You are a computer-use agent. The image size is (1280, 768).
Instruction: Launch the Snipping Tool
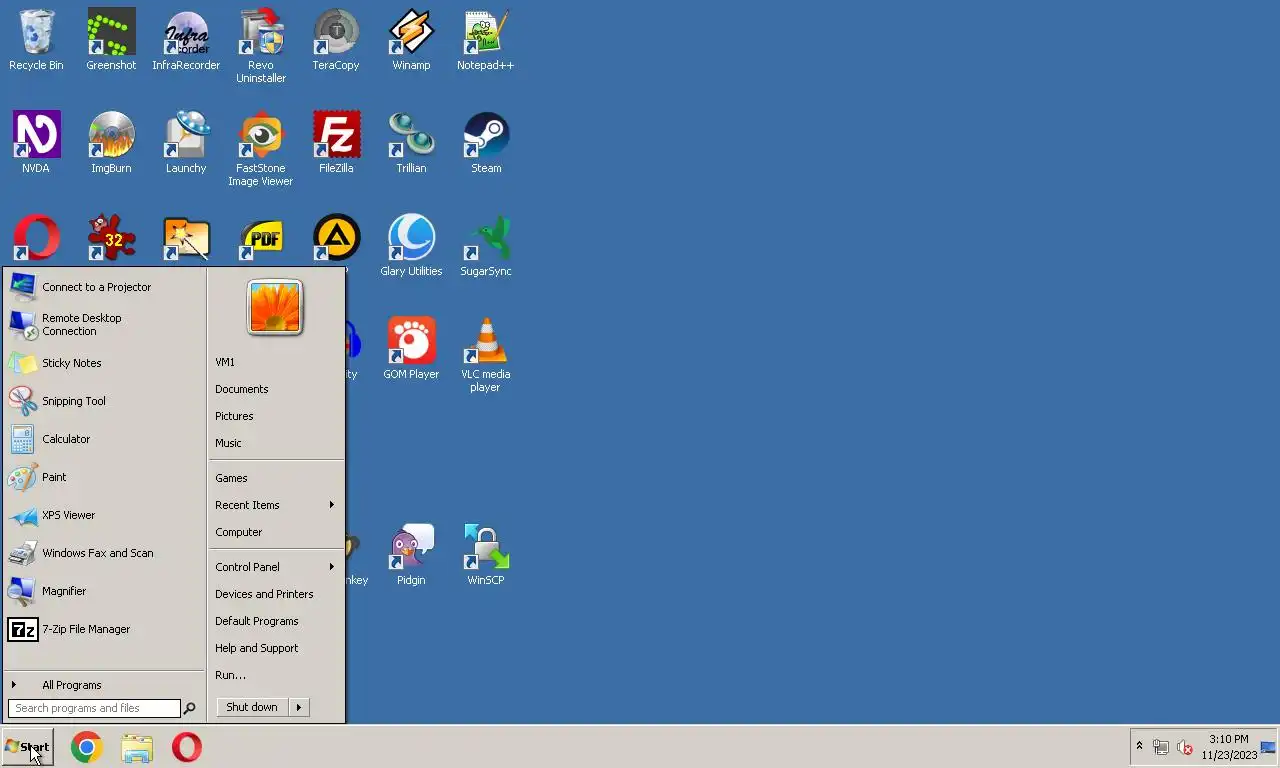[105, 401]
